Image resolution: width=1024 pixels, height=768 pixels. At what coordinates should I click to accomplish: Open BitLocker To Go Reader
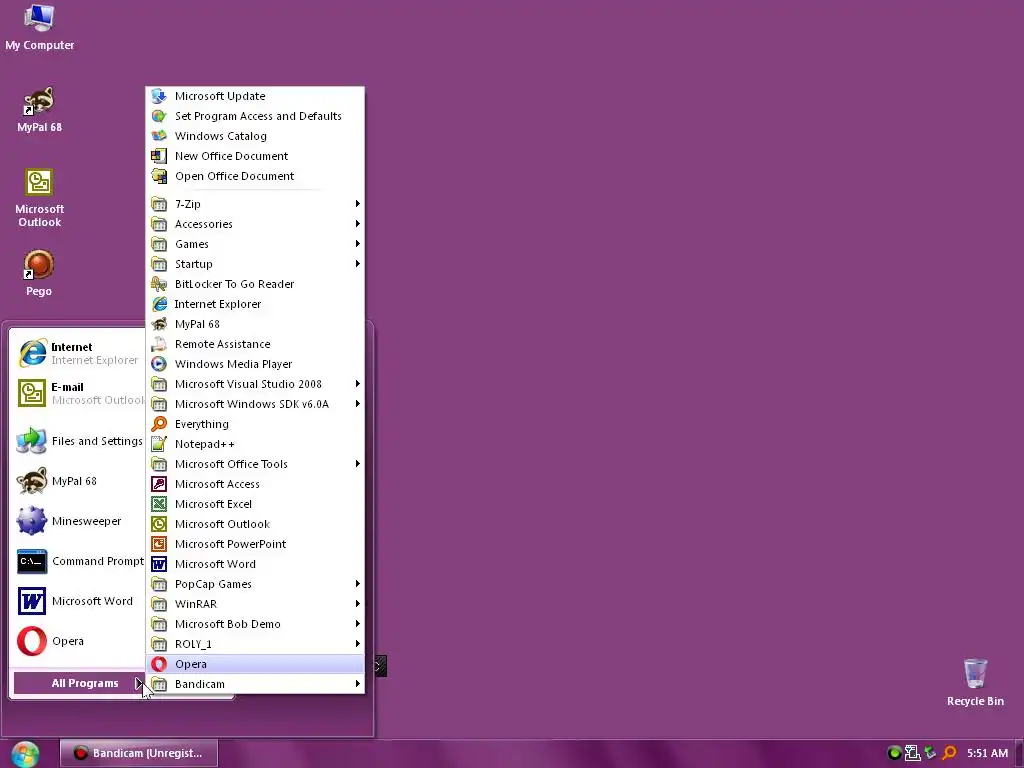click(x=255, y=284)
